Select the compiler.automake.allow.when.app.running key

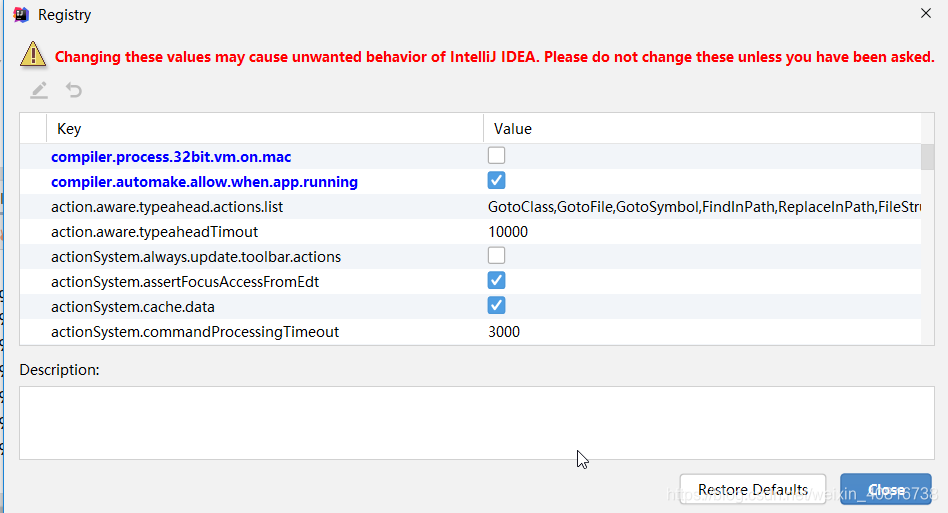point(204,182)
